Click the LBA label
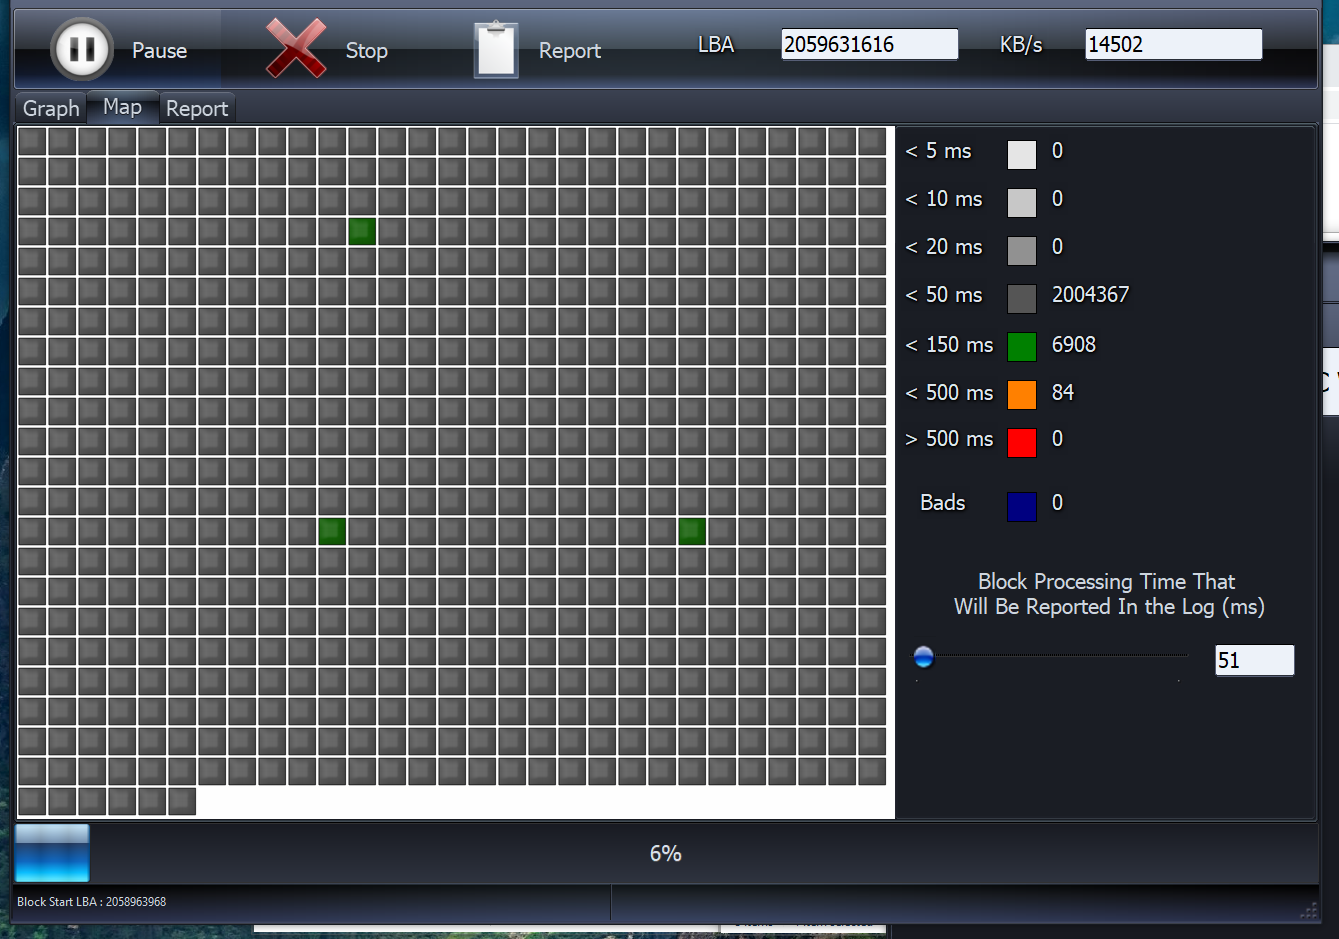The image size is (1339, 939). point(716,45)
